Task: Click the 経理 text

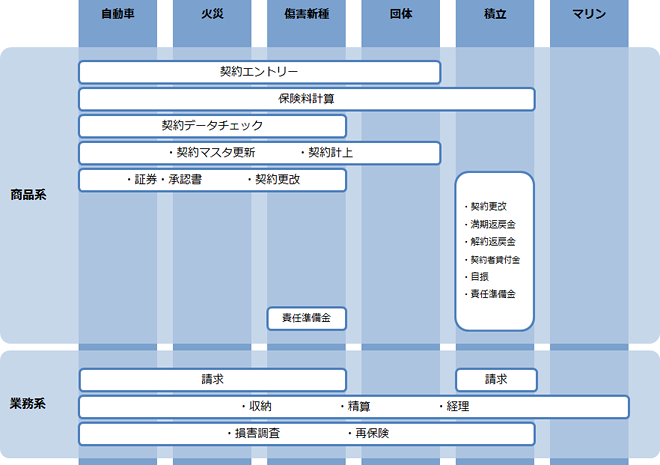Action: click(x=458, y=406)
